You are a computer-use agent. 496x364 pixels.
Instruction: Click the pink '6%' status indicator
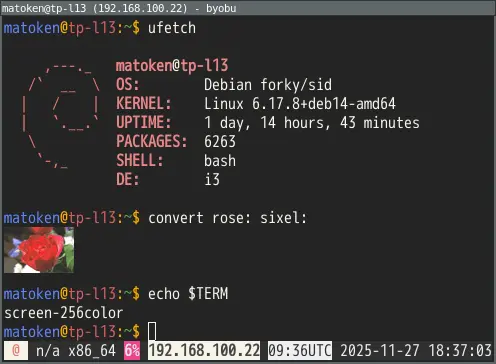click(132, 351)
